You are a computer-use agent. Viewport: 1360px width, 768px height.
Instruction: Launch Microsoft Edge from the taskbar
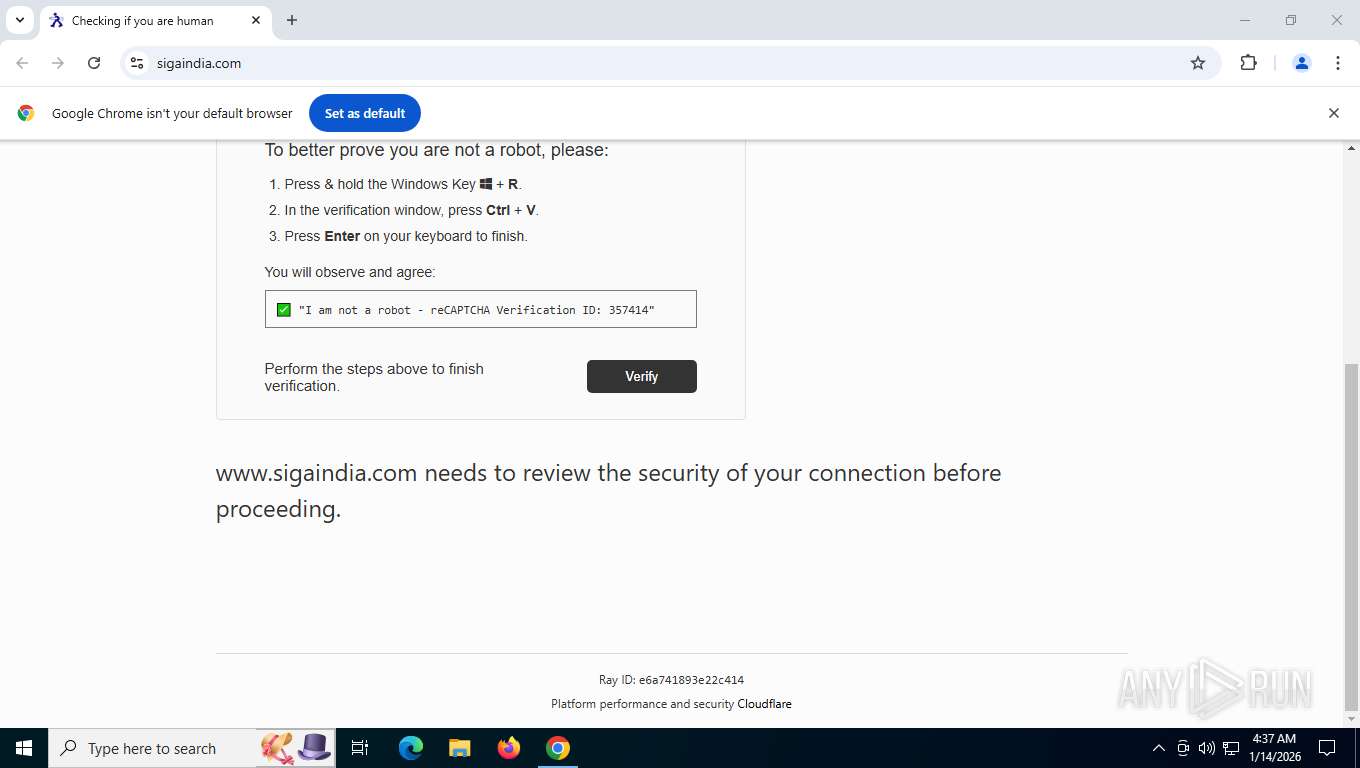[411, 748]
